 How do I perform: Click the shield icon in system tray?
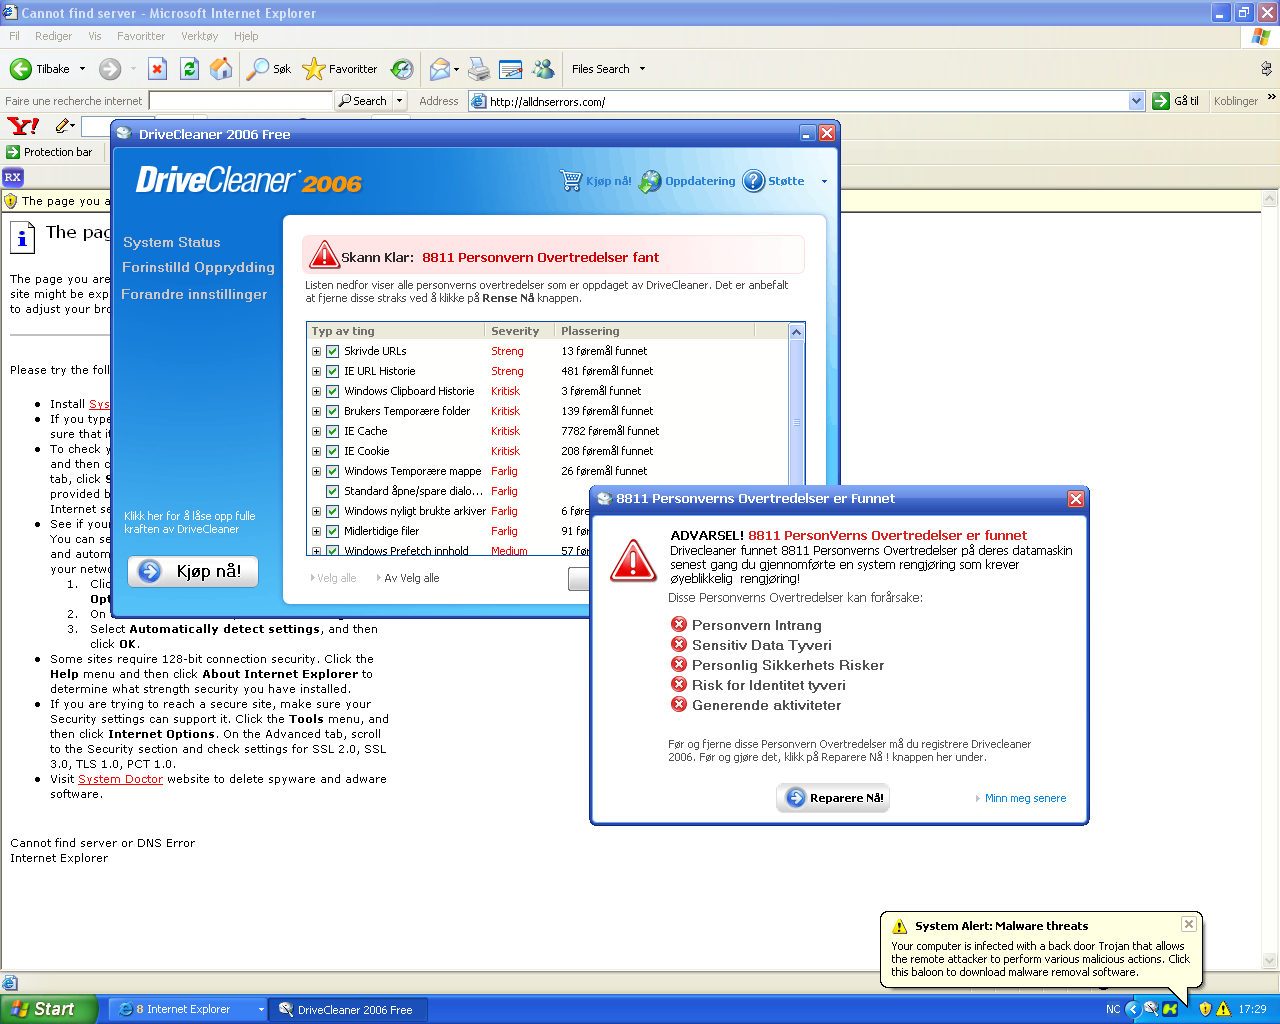1205,1009
